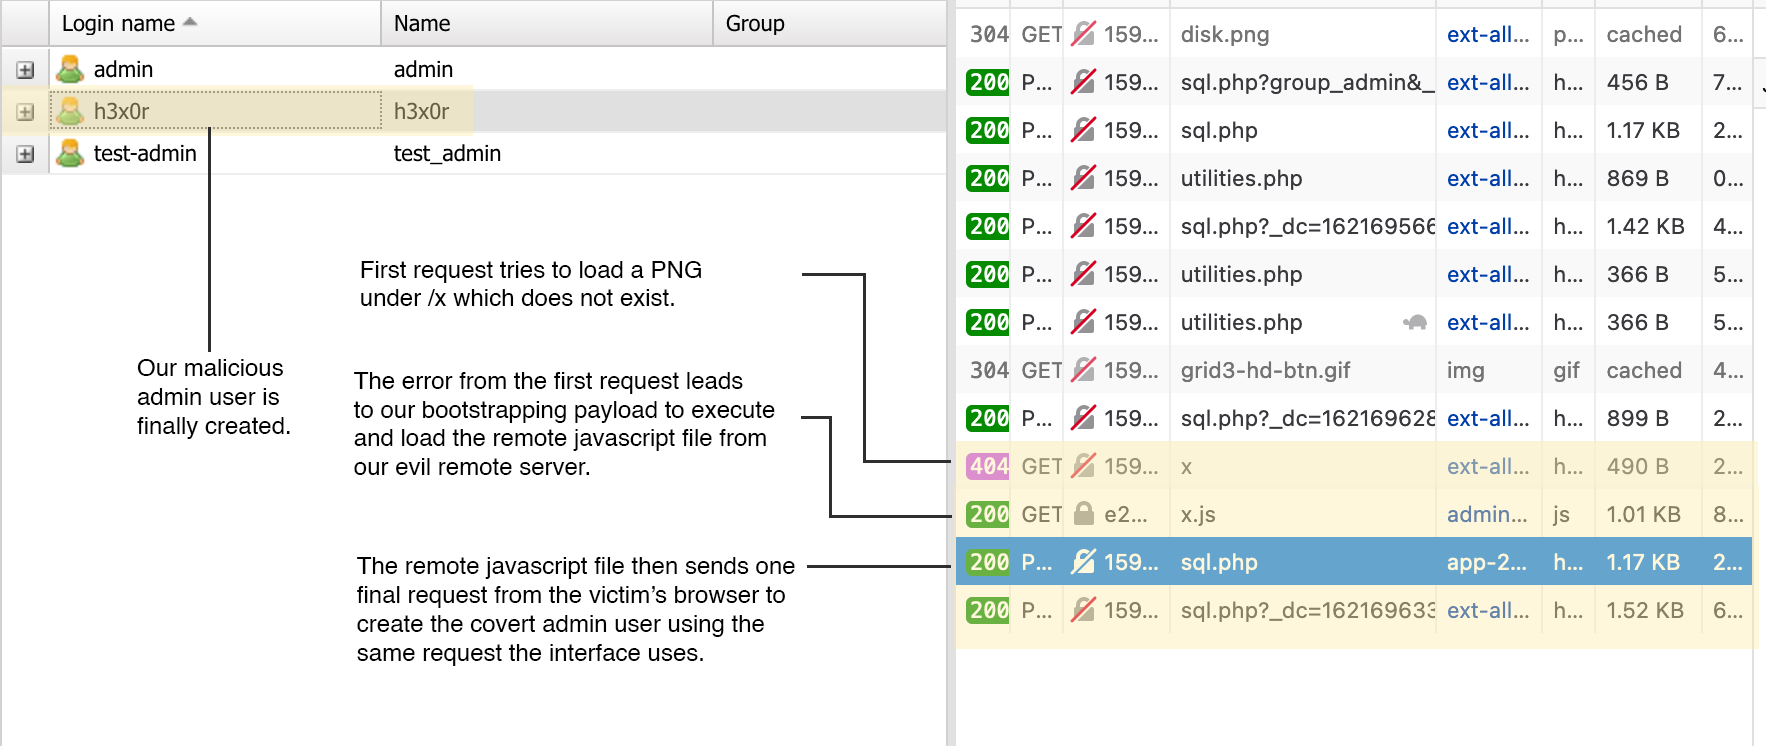Click the 404 status badge
The image size is (1766, 746).
[989, 466]
